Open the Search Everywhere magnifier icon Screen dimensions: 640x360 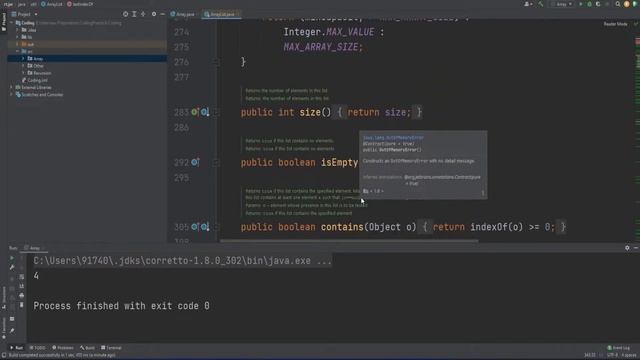pos(618,4)
